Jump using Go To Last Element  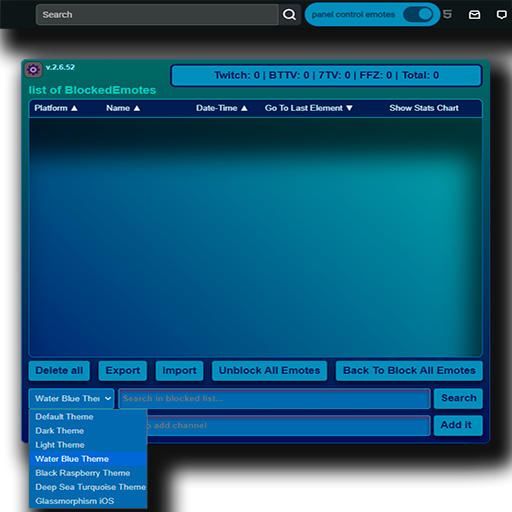click(309, 108)
